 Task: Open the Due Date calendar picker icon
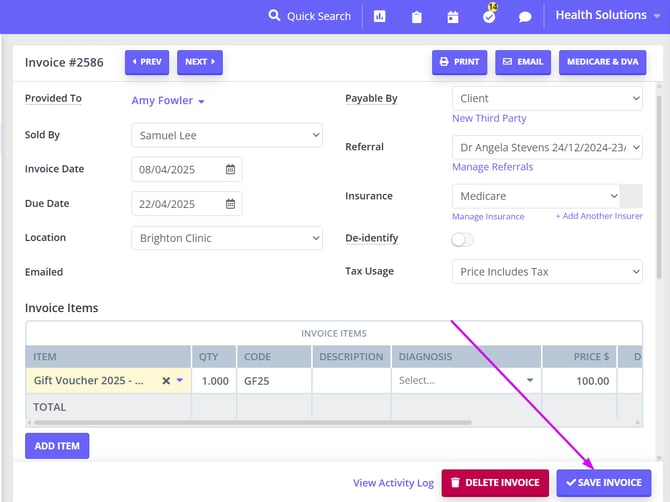click(230, 204)
